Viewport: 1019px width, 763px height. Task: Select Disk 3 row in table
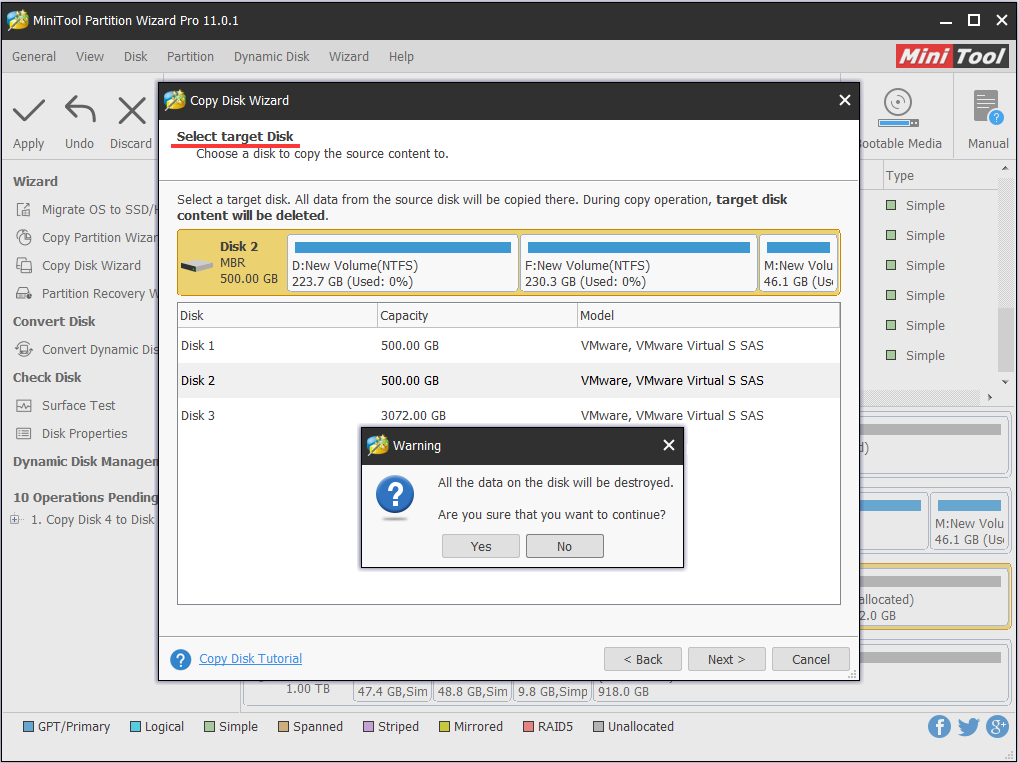coord(509,415)
